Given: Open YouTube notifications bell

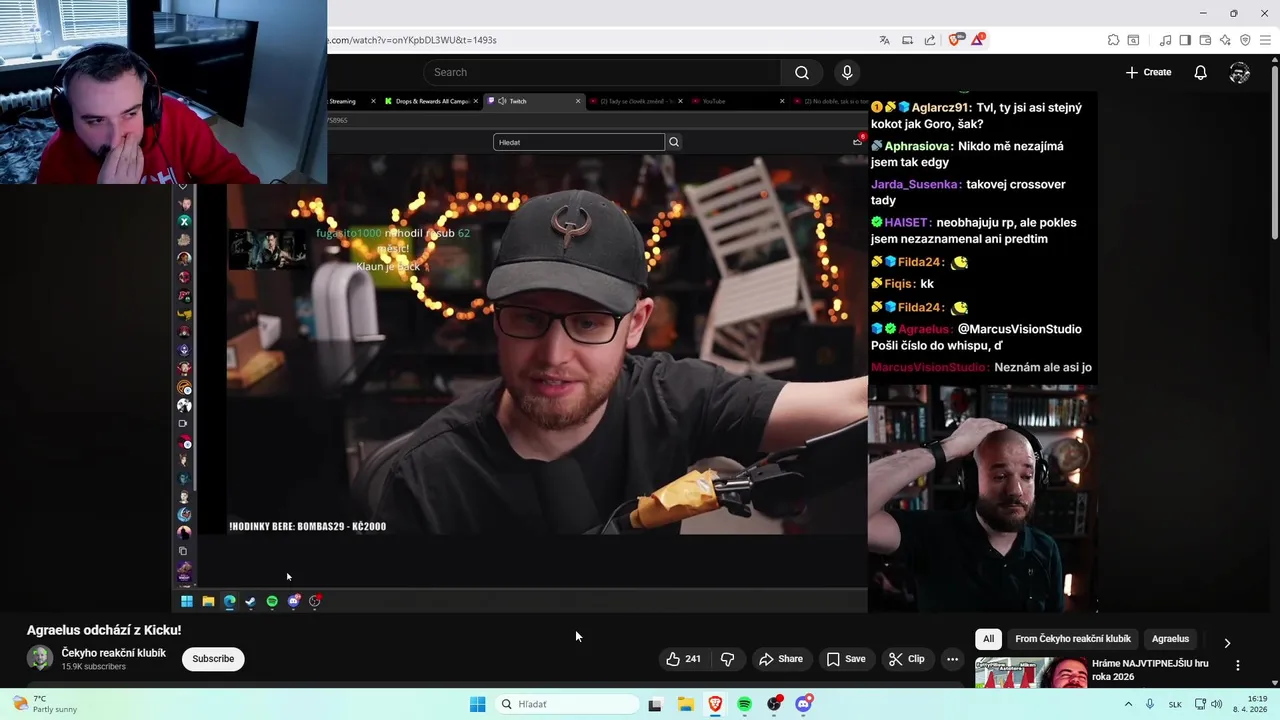Looking at the screenshot, I should (1200, 72).
